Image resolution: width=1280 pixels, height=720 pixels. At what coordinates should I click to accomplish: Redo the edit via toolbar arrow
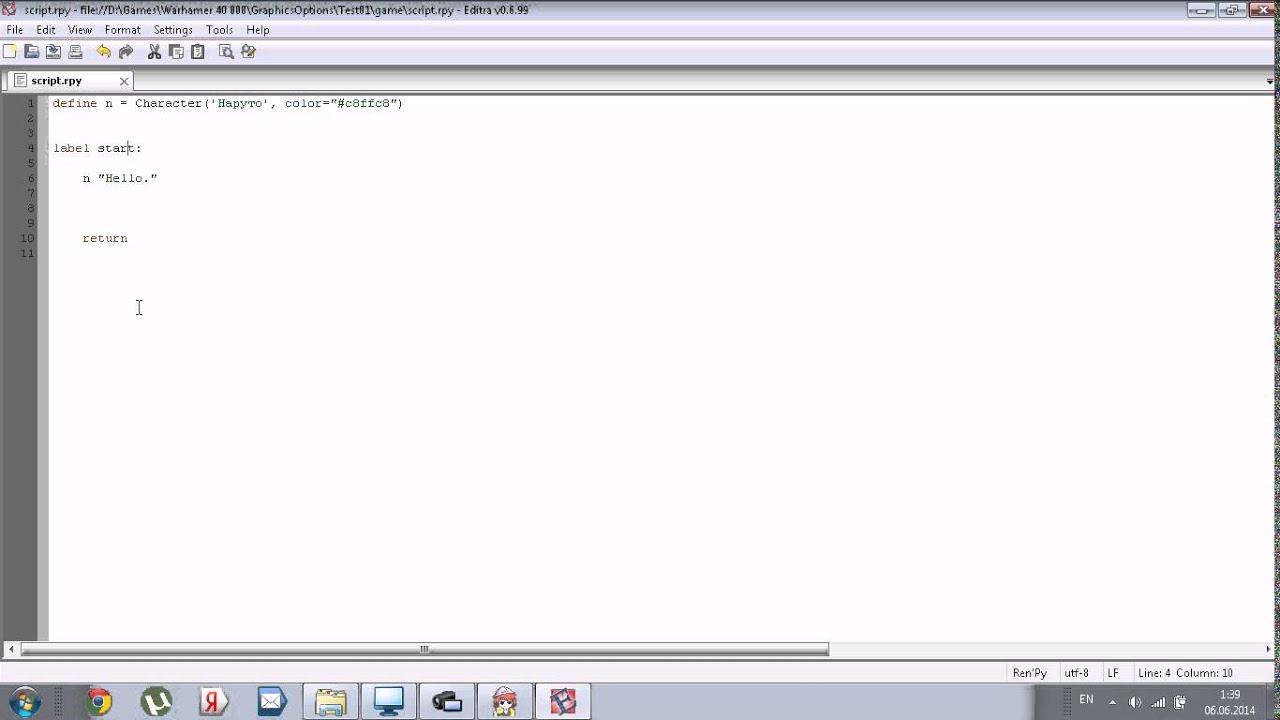[x=126, y=52]
